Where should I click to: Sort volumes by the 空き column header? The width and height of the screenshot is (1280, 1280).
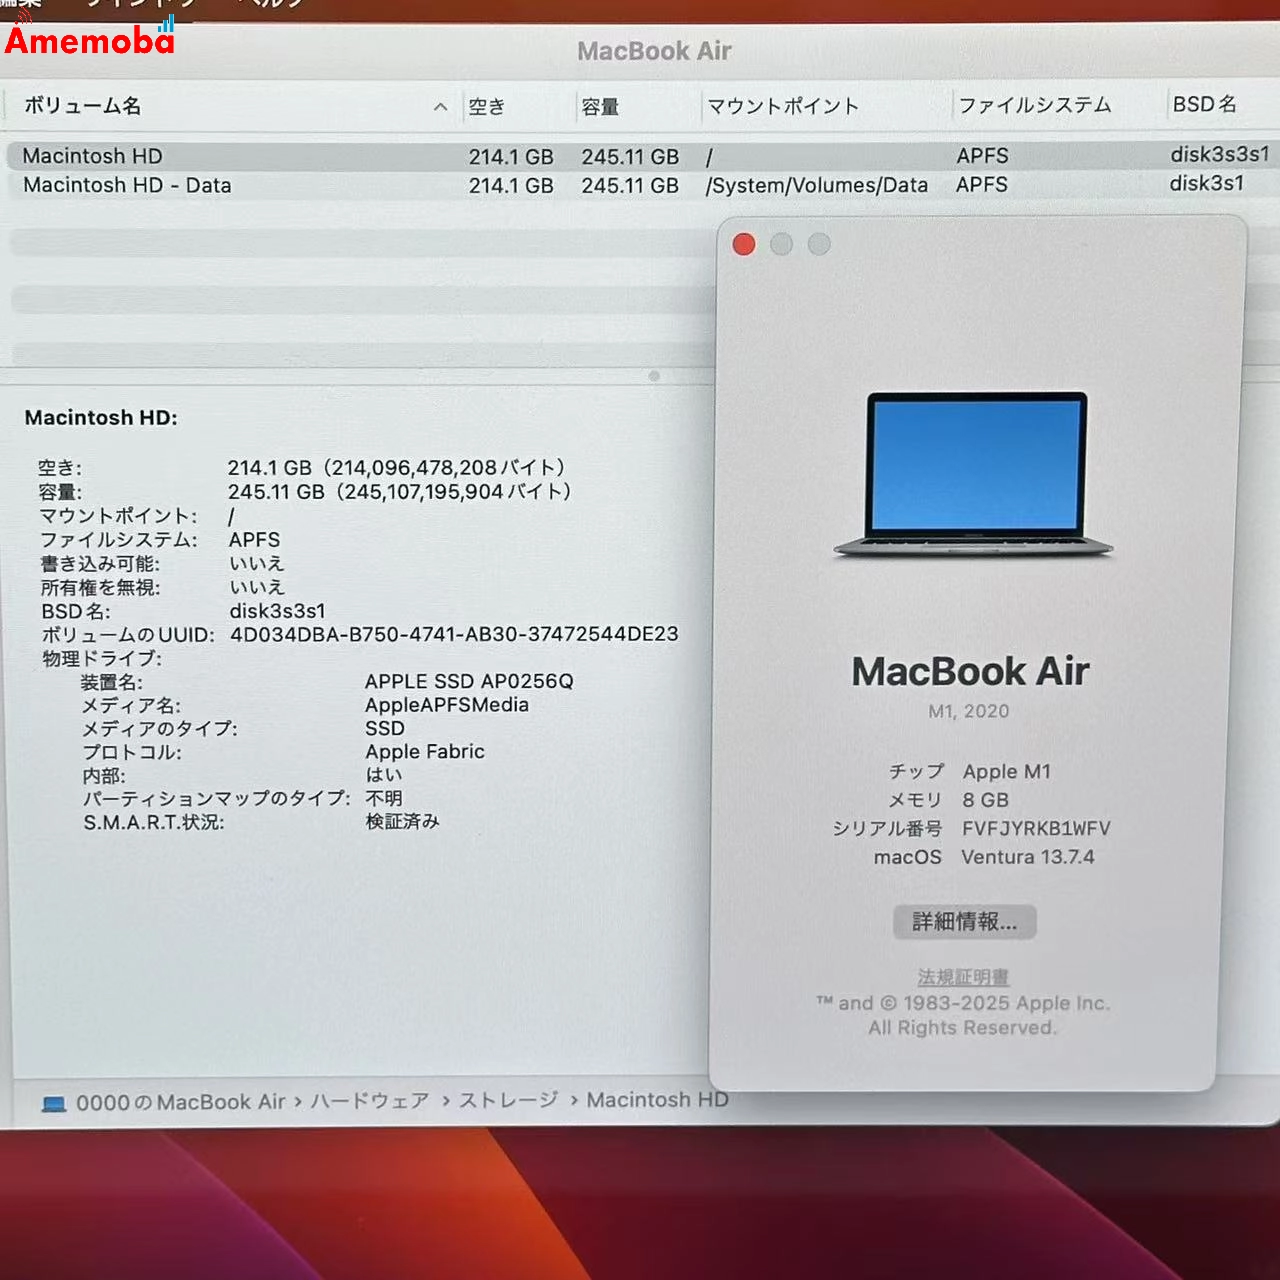[x=488, y=106]
